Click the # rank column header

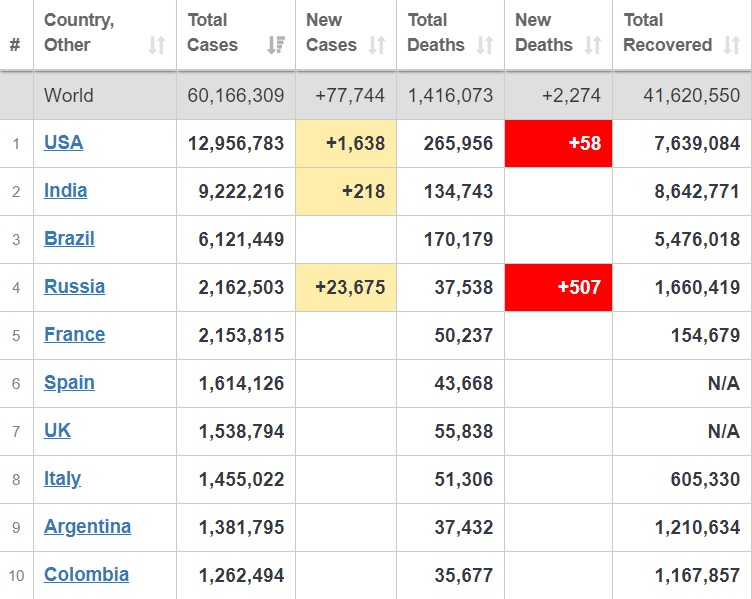click(15, 45)
